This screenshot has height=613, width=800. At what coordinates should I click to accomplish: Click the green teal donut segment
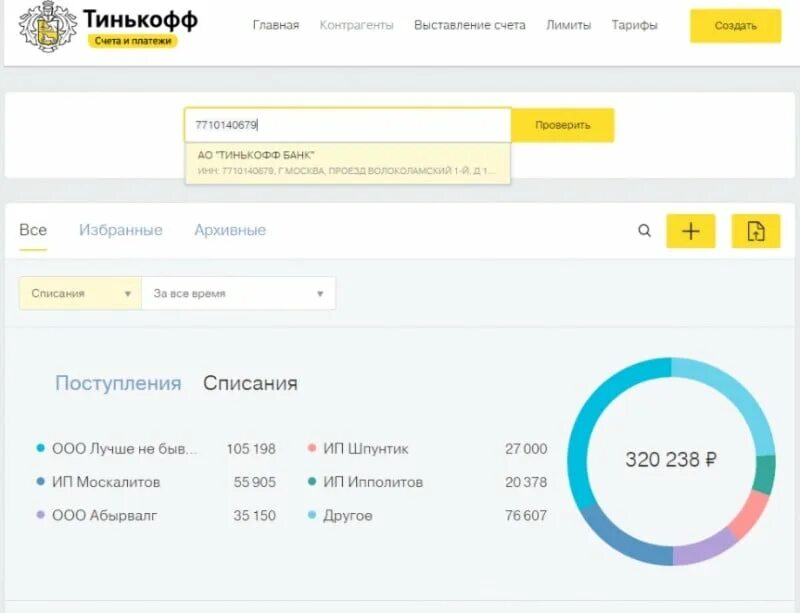(x=765, y=475)
